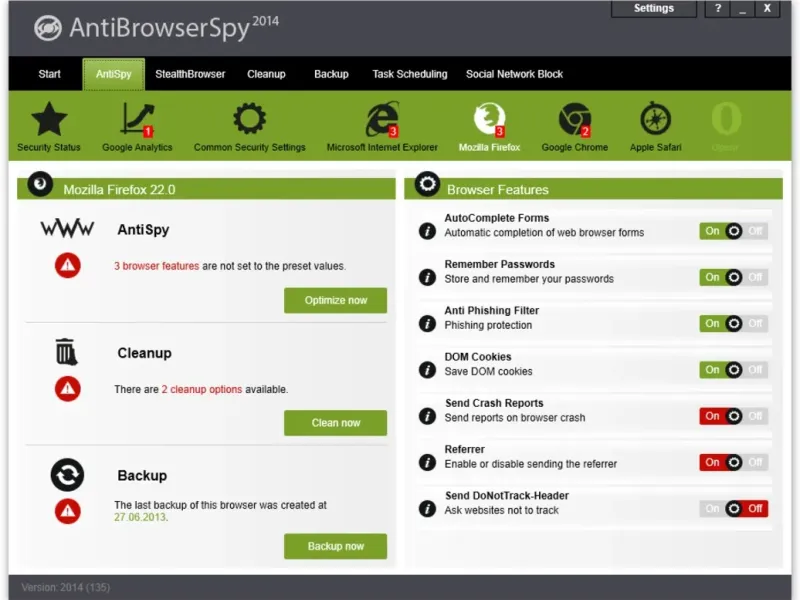Toggle the Referrer switch
The image size is (800, 600).
pyautogui.click(x=734, y=462)
